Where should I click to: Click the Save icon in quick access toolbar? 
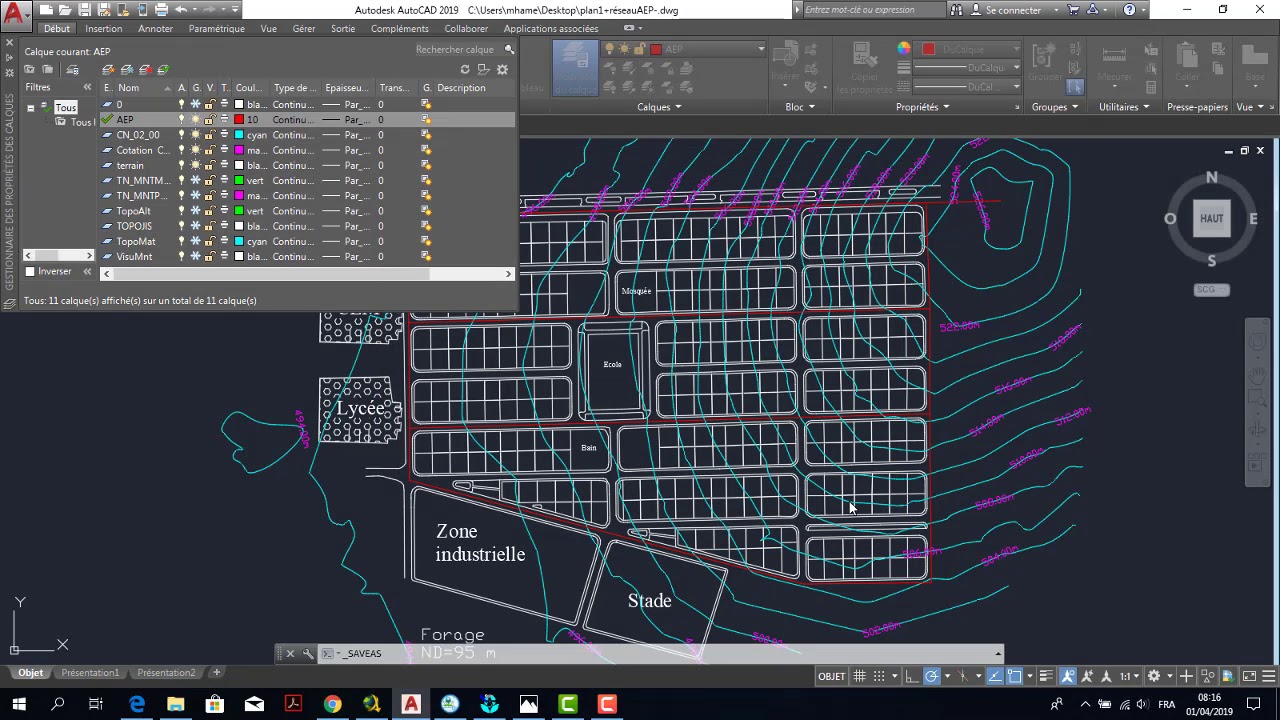point(85,10)
